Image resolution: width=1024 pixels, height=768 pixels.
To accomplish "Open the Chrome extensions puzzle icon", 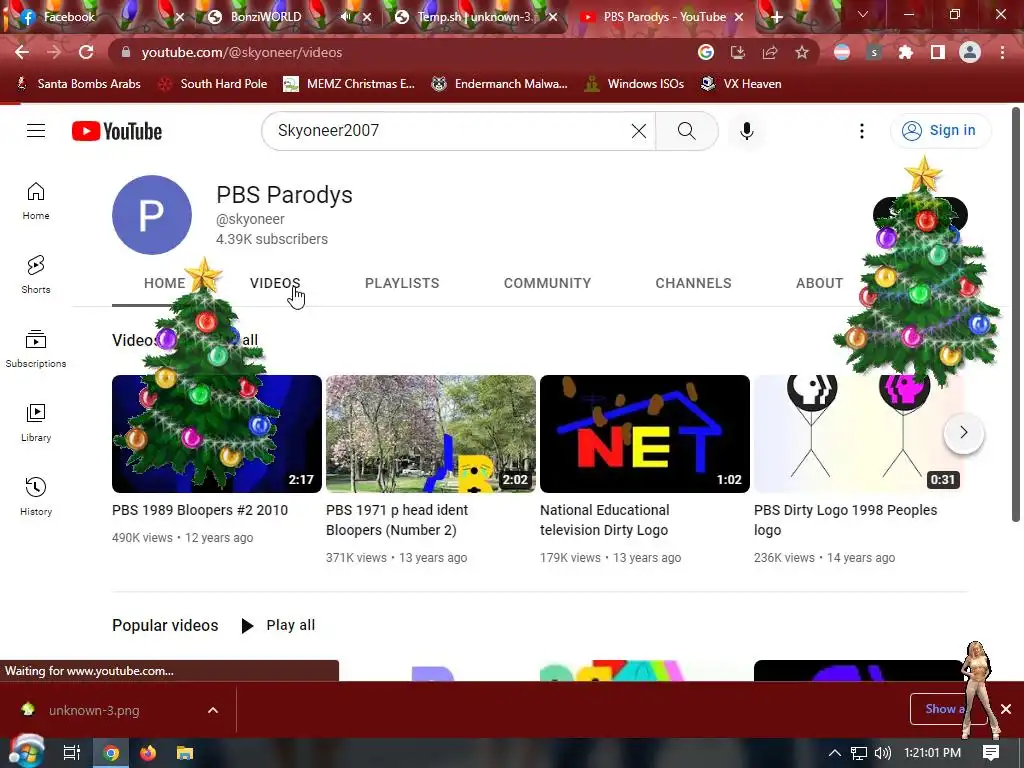I will (x=905, y=52).
